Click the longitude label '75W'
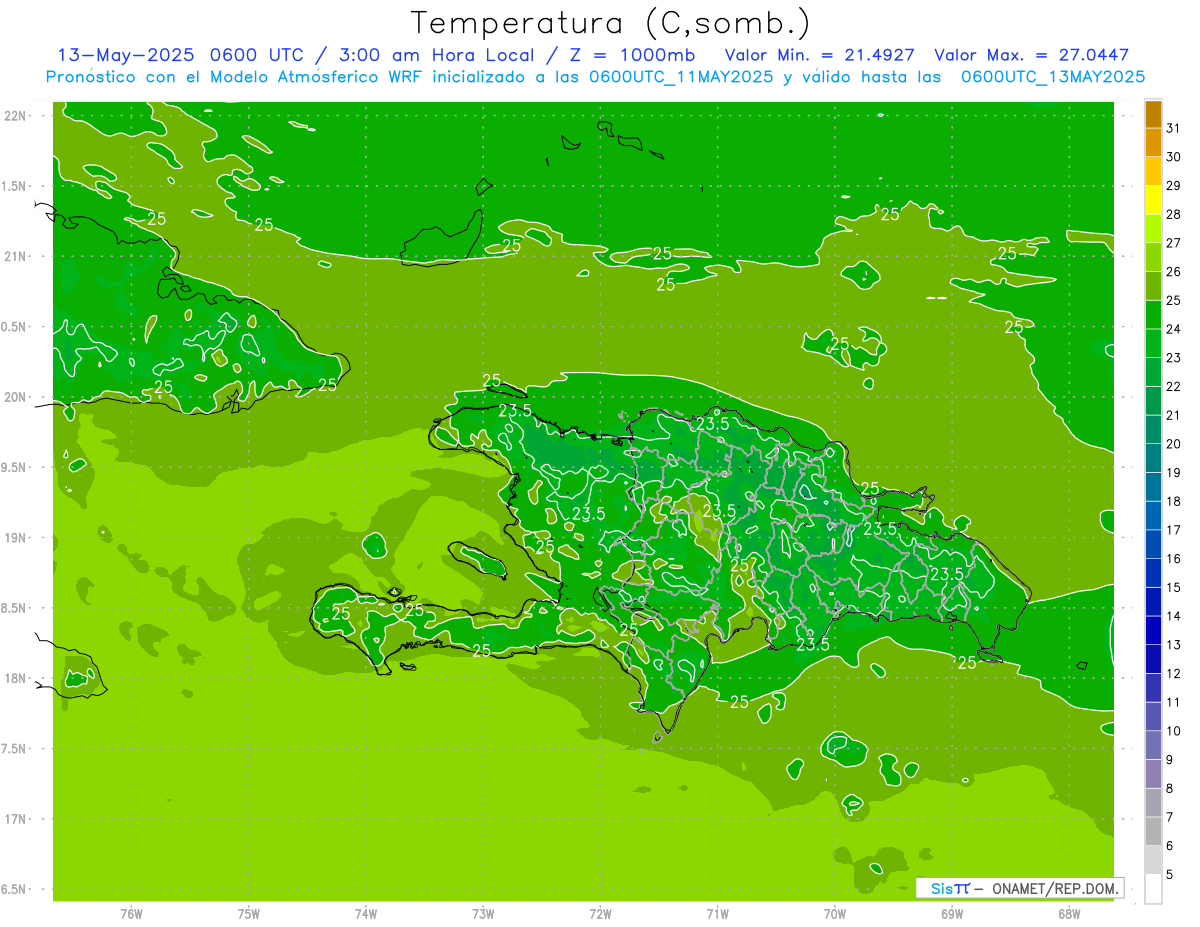Image resolution: width=1200 pixels, height=927 pixels. point(249,914)
